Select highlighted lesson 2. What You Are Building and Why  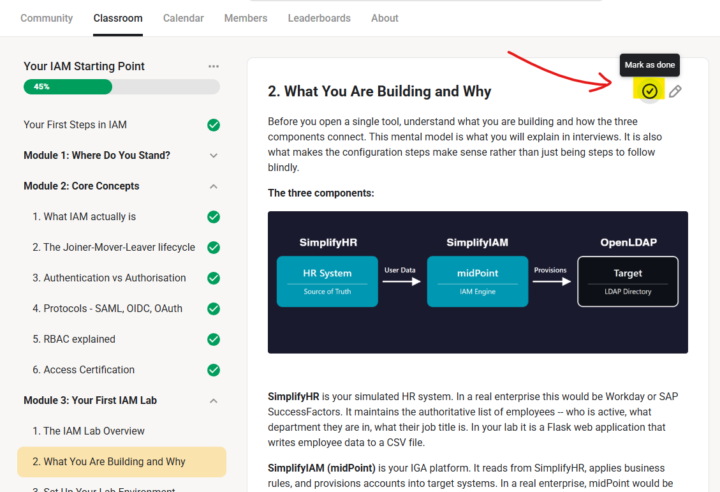coord(122,462)
